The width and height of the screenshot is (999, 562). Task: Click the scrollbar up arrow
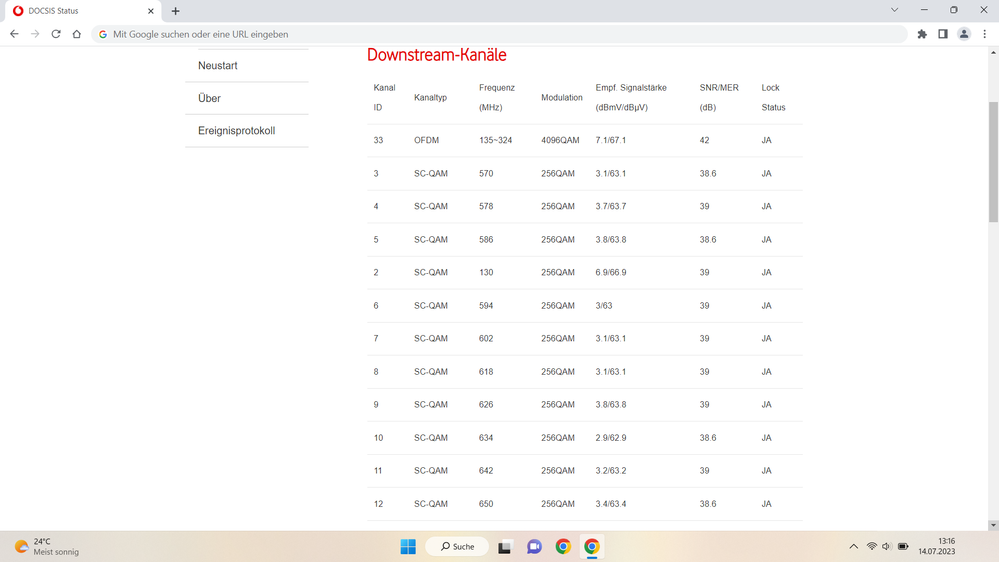pos(993,52)
